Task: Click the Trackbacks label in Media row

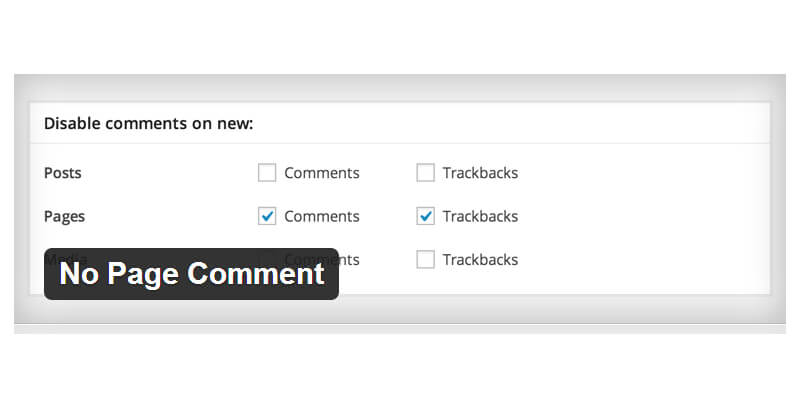Action: pyautogui.click(x=480, y=260)
